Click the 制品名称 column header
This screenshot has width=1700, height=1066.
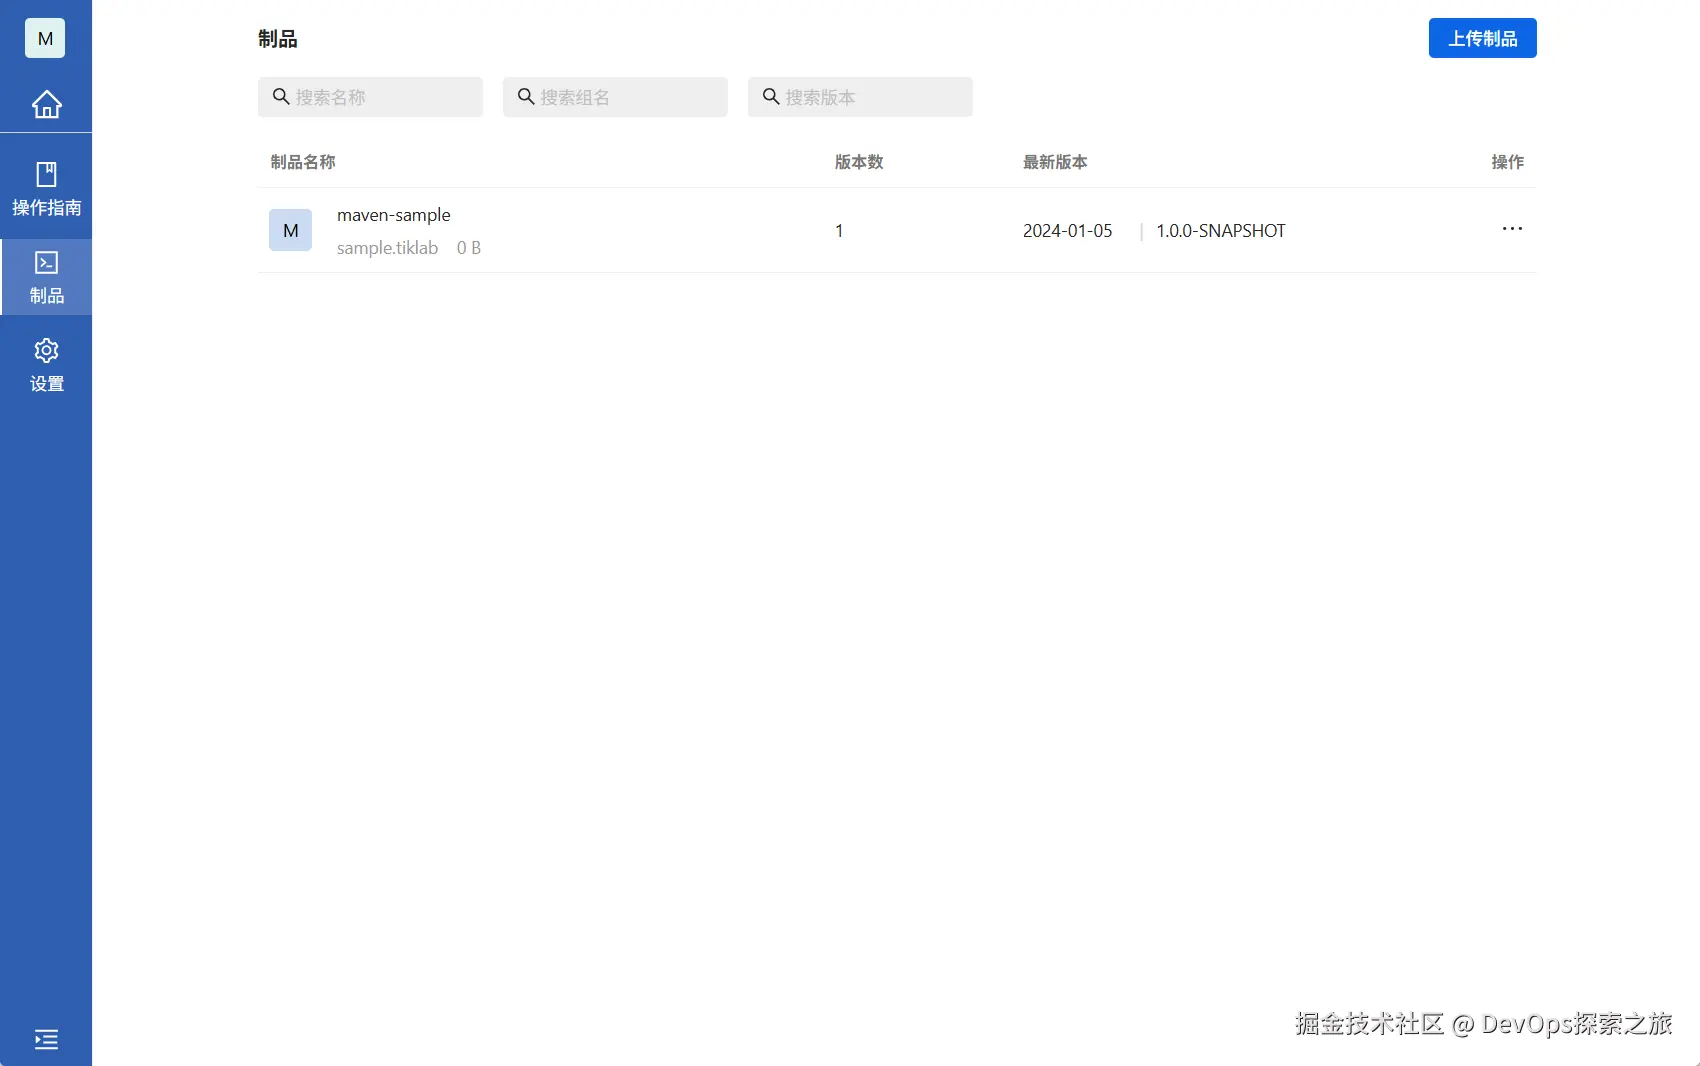coord(303,162)
